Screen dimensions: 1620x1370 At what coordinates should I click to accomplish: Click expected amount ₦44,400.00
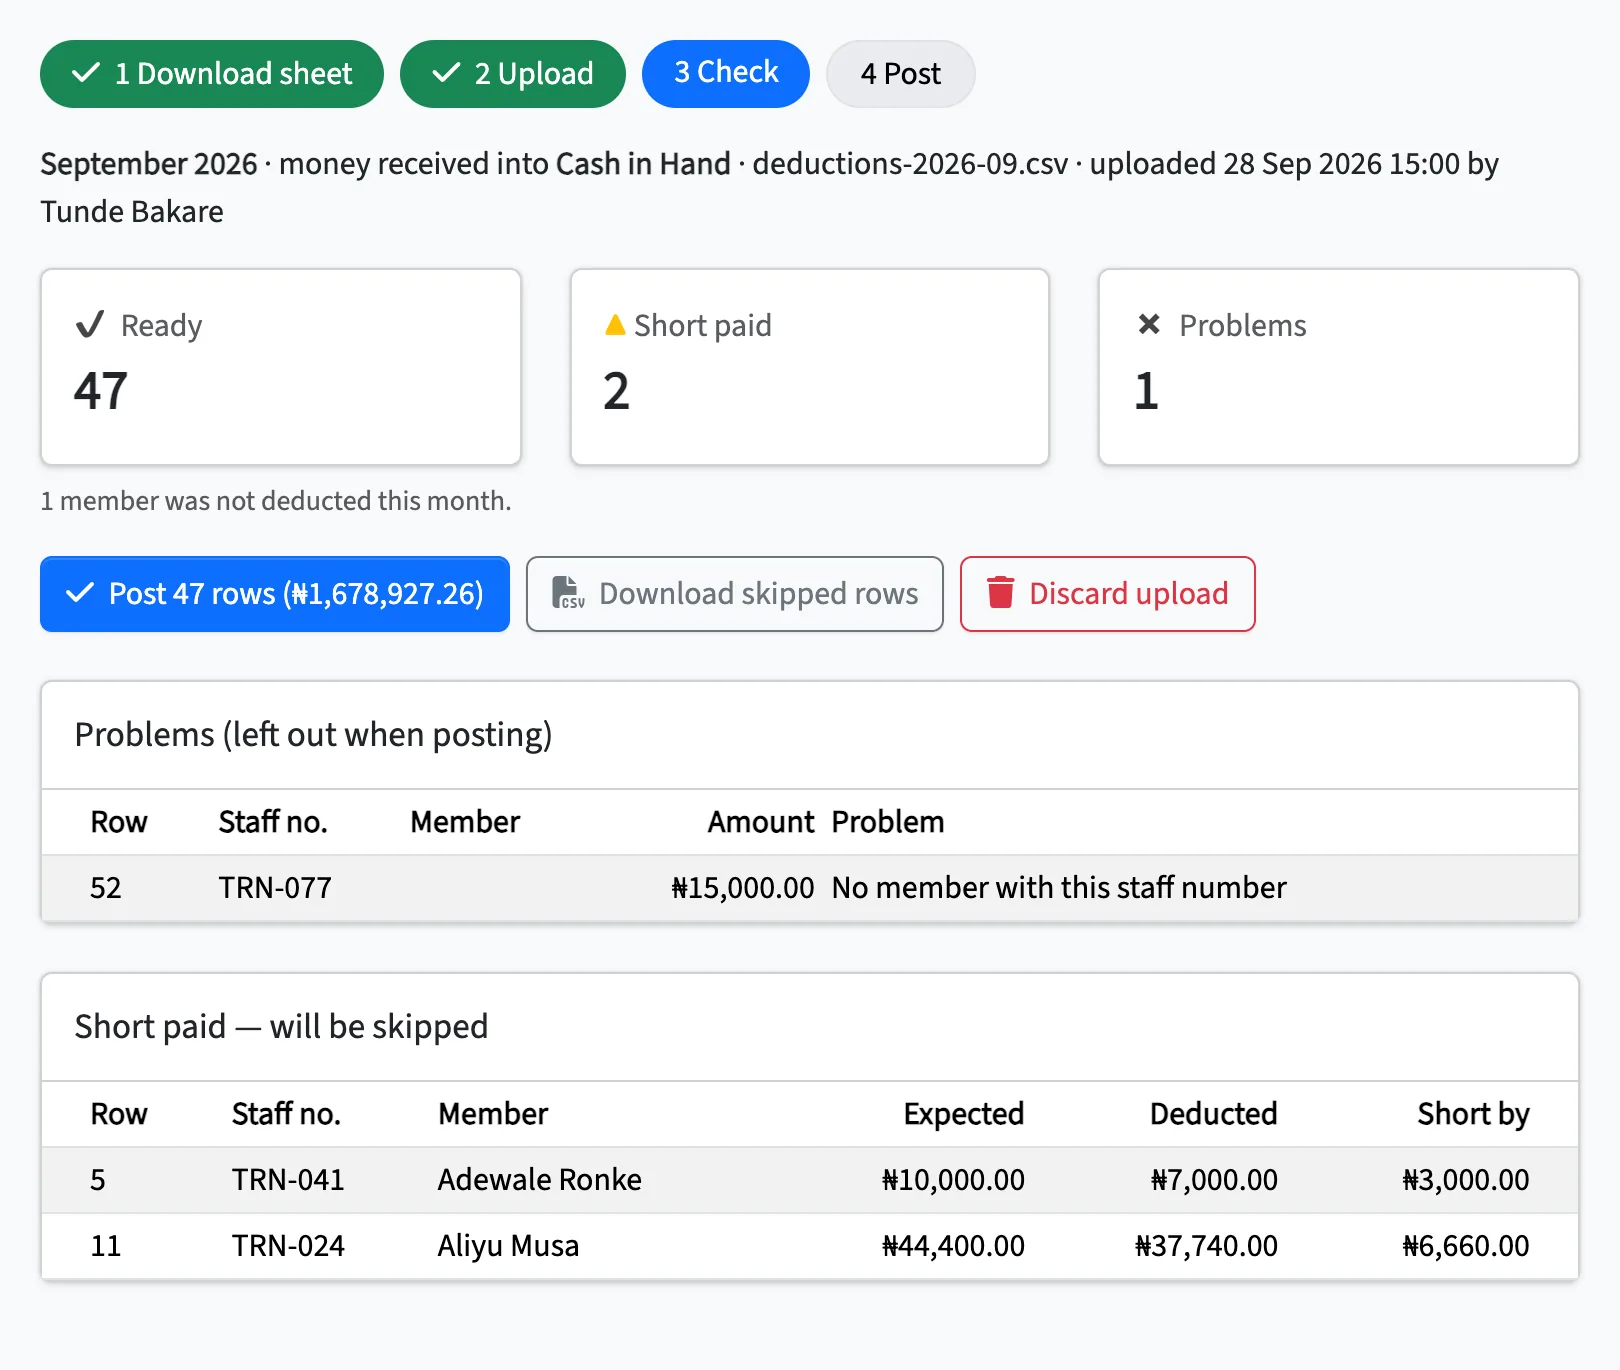(953, 1246)
